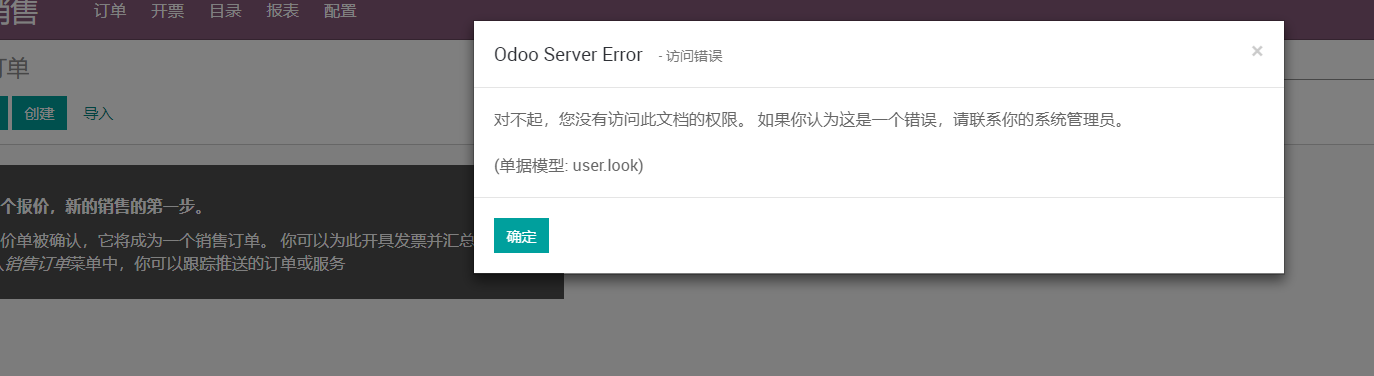Click the 销售订单 italic text in help panel

(38, 264)
